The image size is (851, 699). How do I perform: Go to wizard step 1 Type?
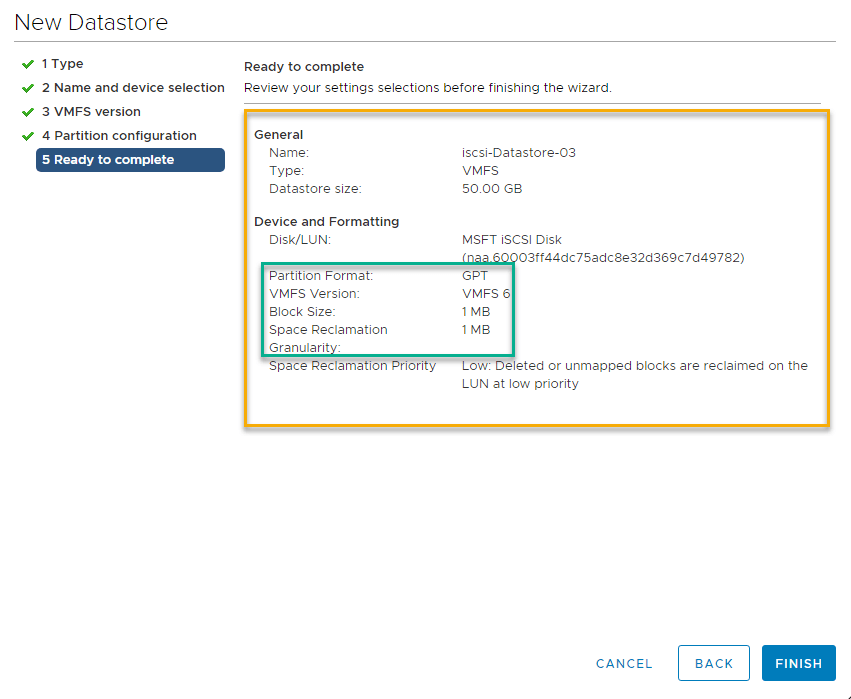click(x=62, y=64)
